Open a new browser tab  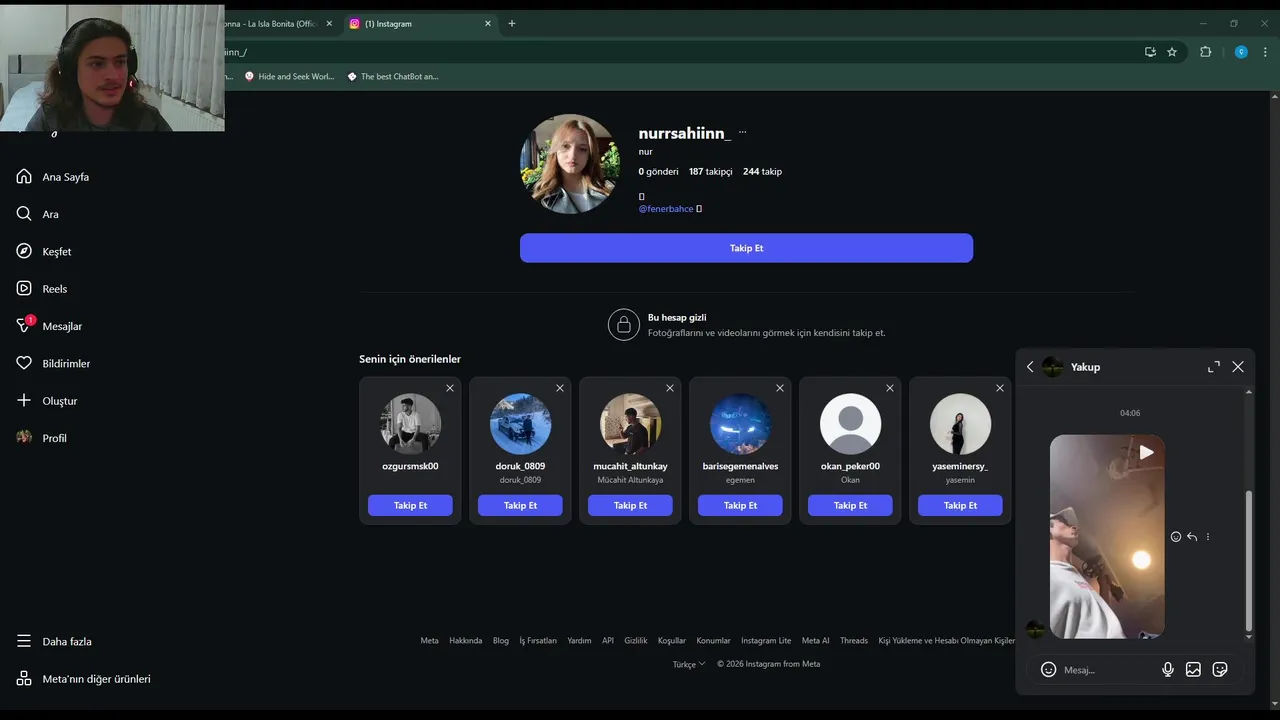(x=512, y=24)
